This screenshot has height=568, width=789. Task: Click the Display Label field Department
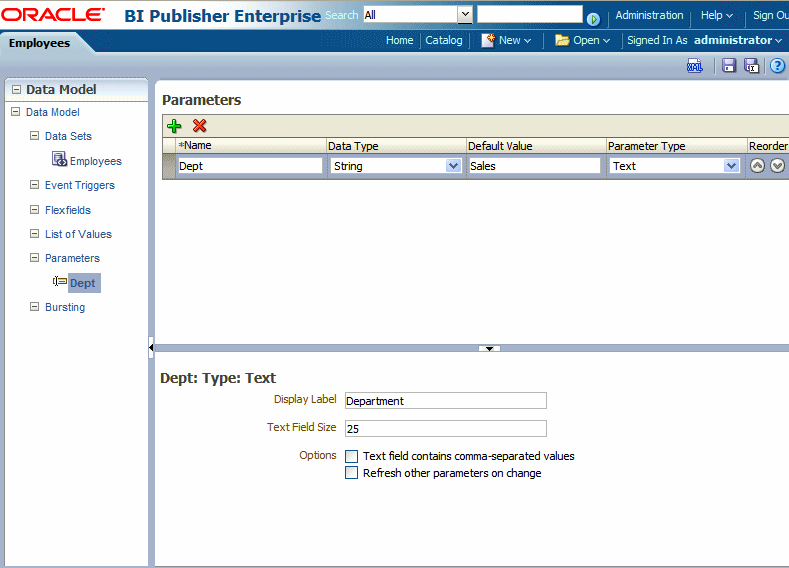coord(446,401)
